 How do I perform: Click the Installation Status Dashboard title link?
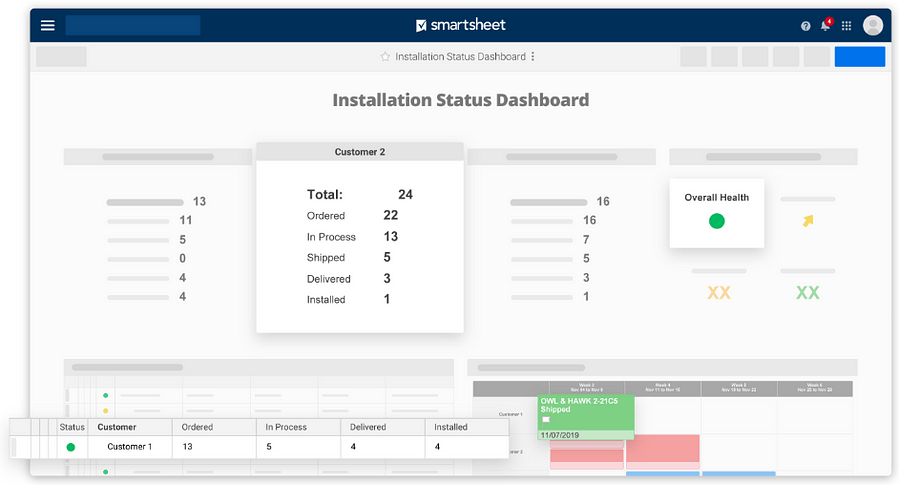coord(460,57)
